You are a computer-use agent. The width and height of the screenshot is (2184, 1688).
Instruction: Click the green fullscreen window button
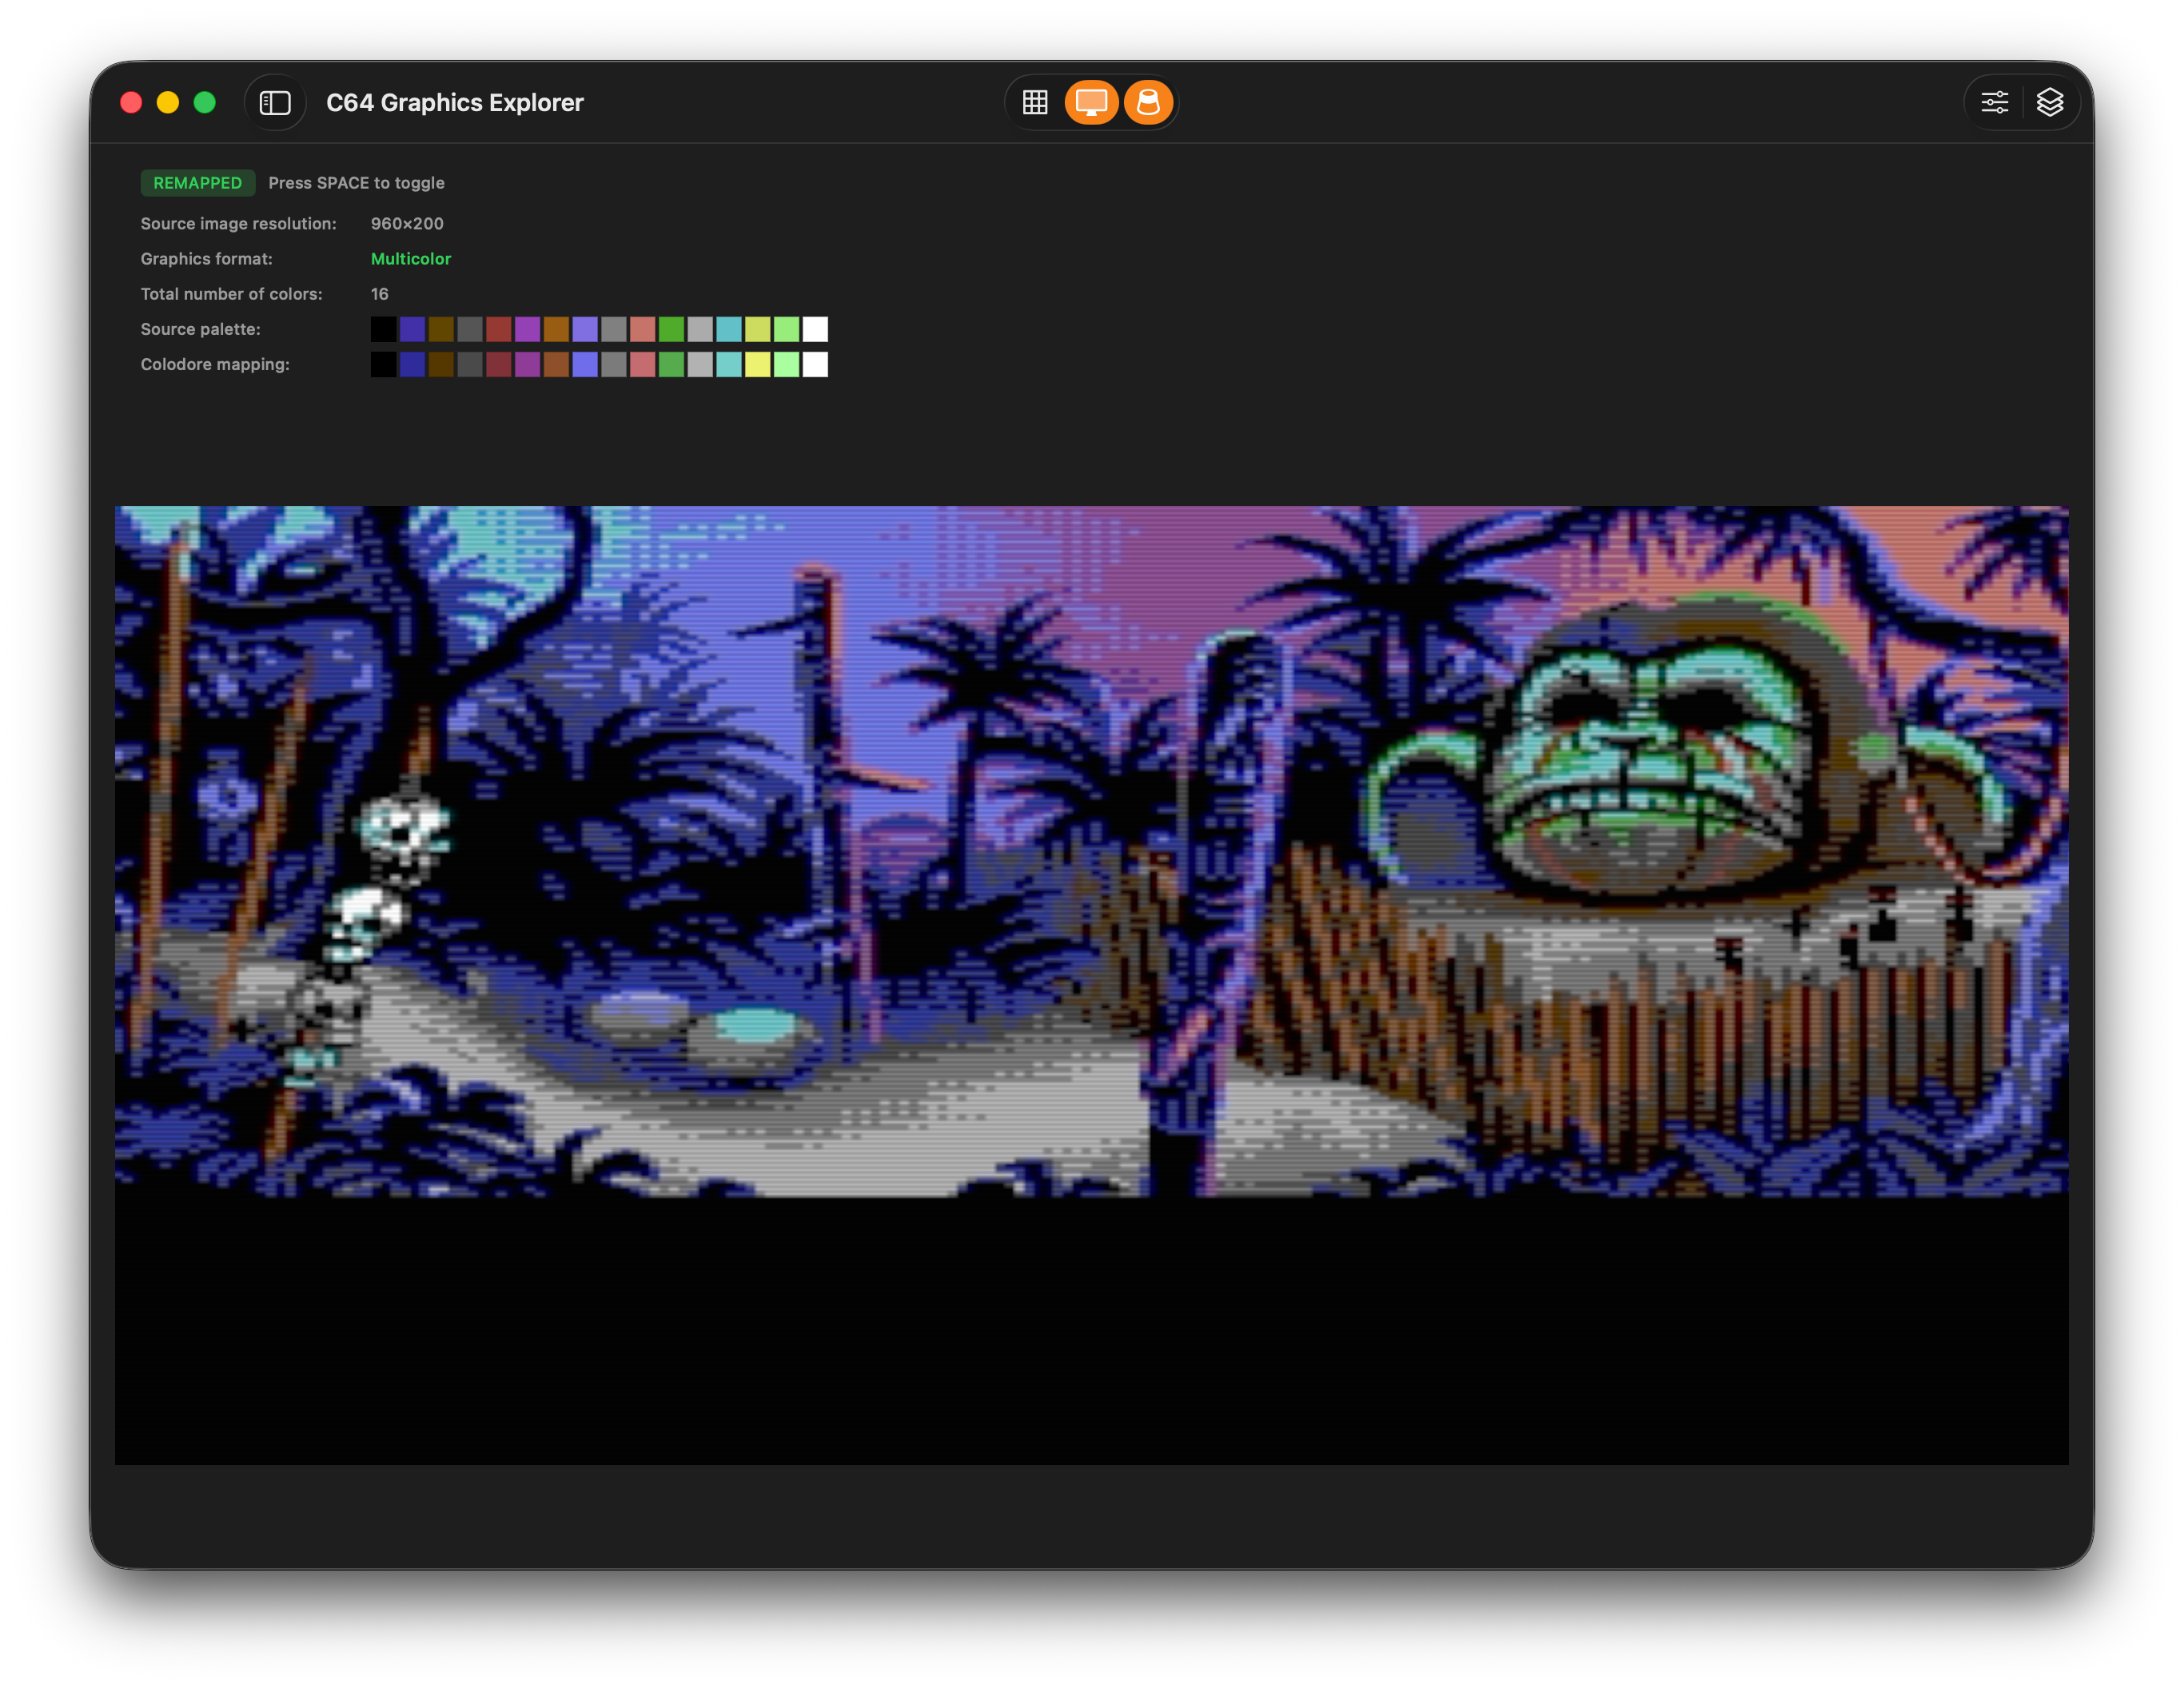205,102
